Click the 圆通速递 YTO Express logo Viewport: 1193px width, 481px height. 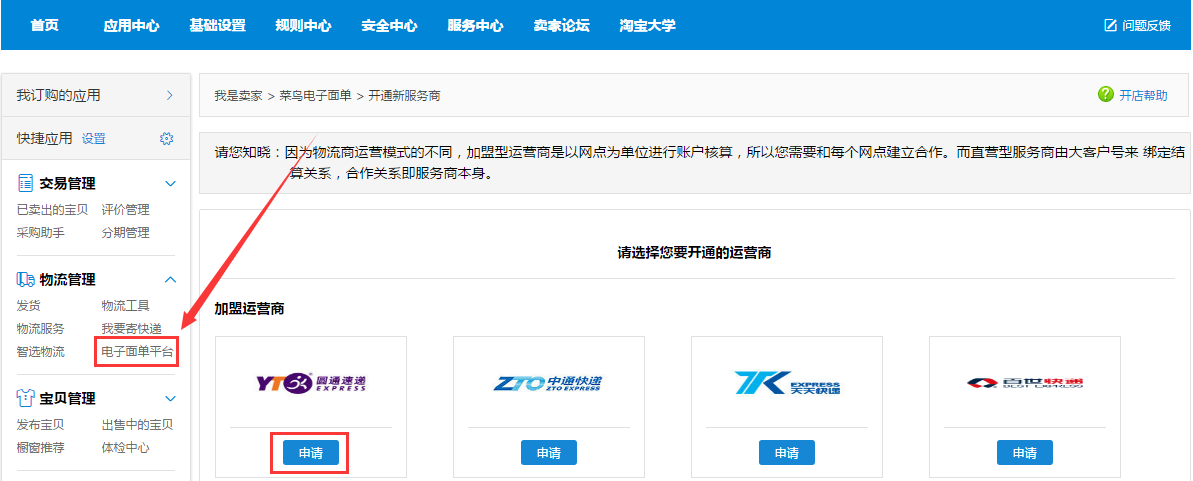click(310, 381)
